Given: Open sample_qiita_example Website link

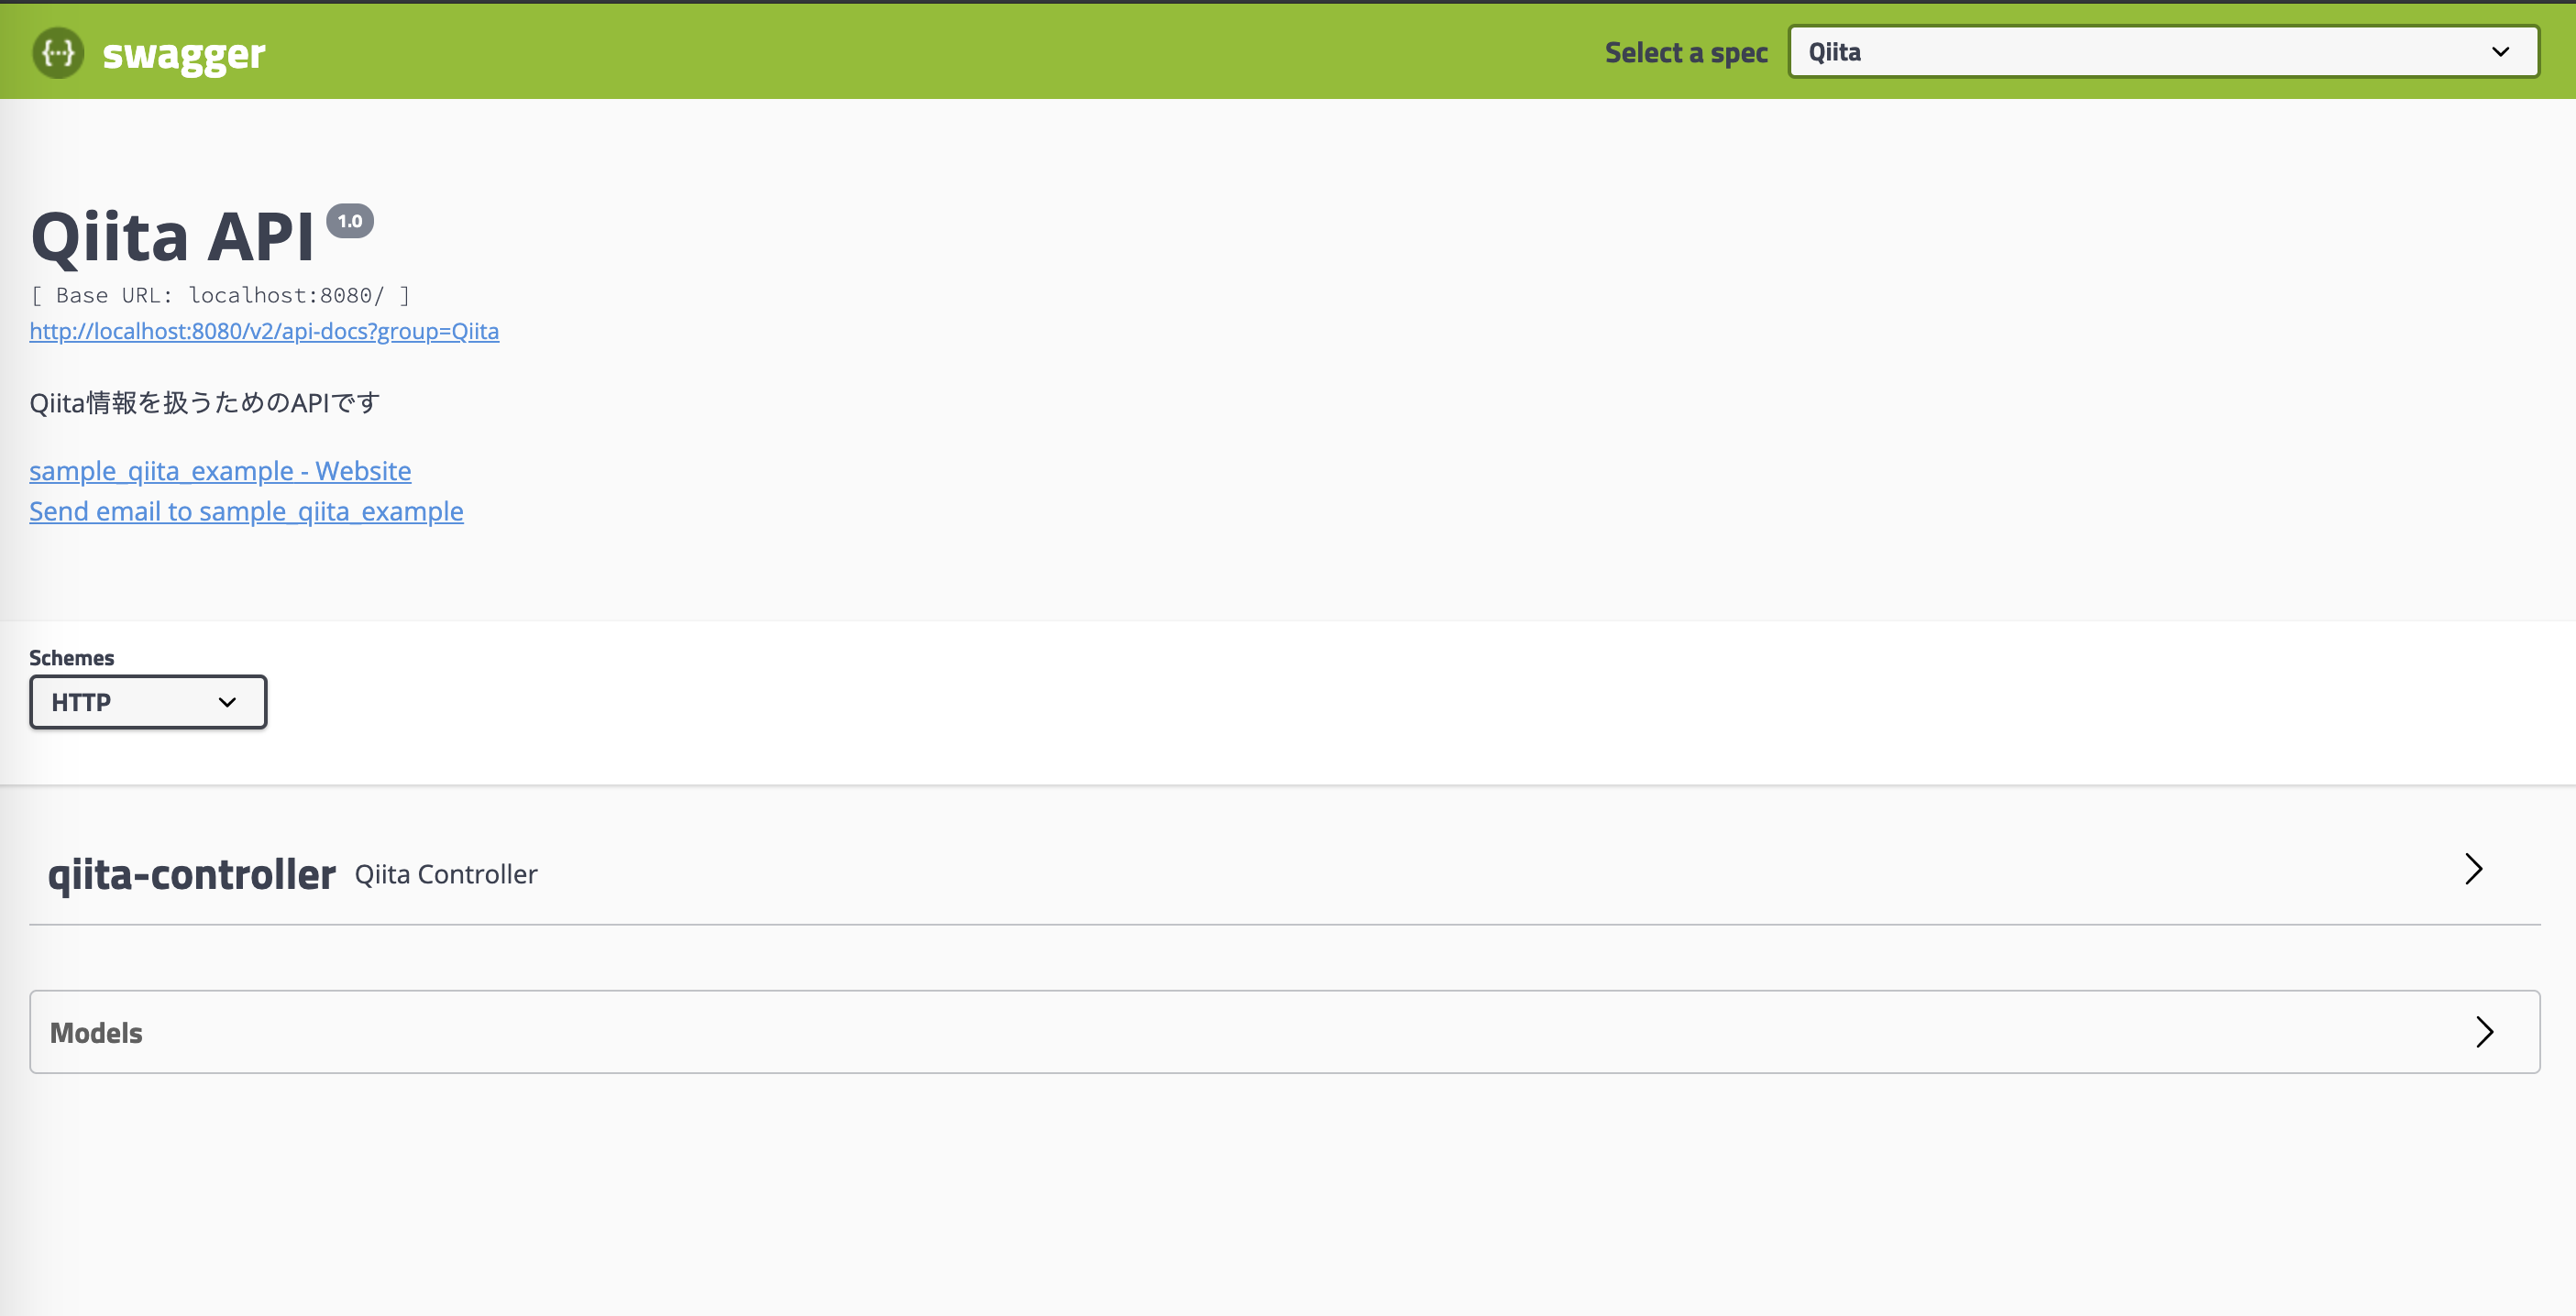Looking at the screenshot, I should click(x=220, y=470).
